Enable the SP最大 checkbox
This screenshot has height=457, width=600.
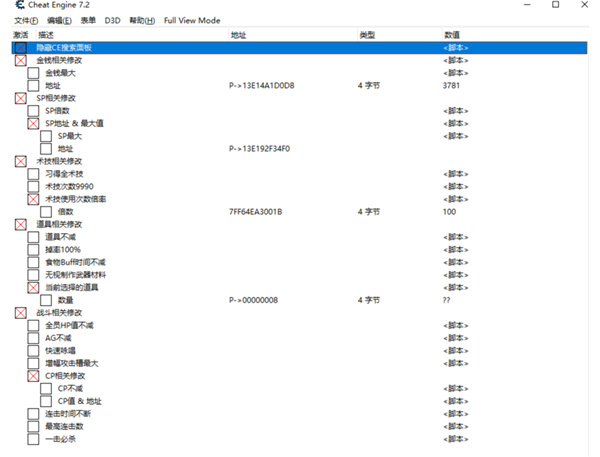pyautogui.click(x=46, y=136)
